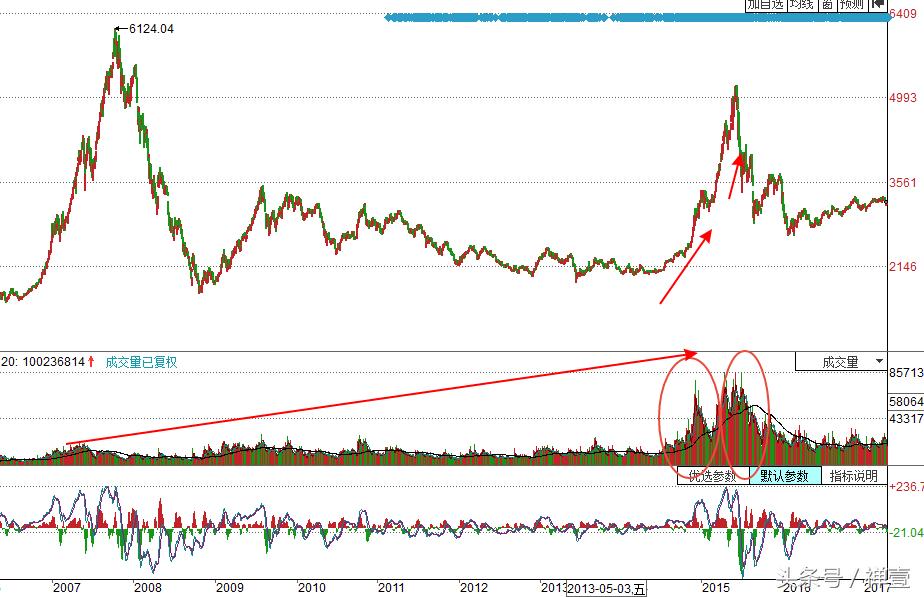Click the 2011 year label on the time axis
924x597 pixels.
pyautogui.click(x=391, y=588)
